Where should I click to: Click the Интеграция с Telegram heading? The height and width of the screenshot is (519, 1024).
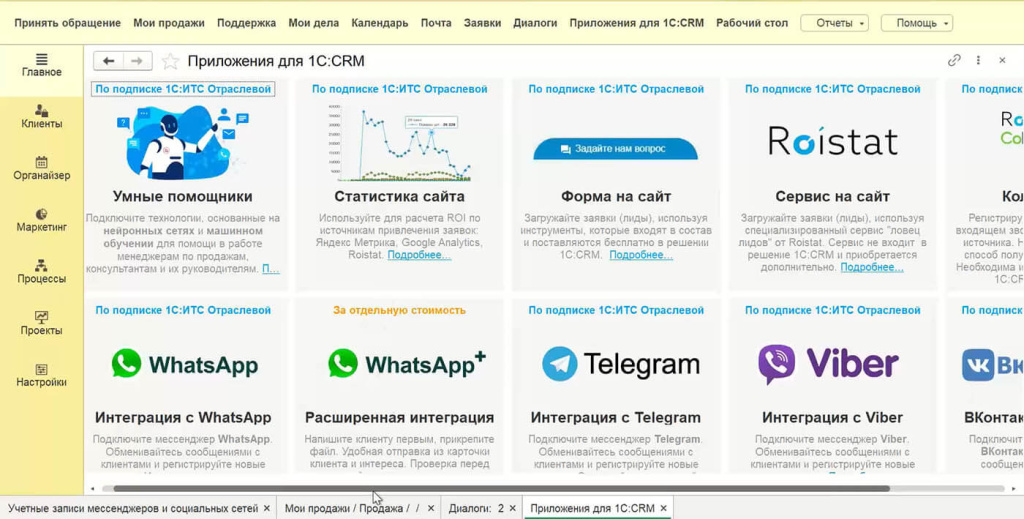[616, 417]
